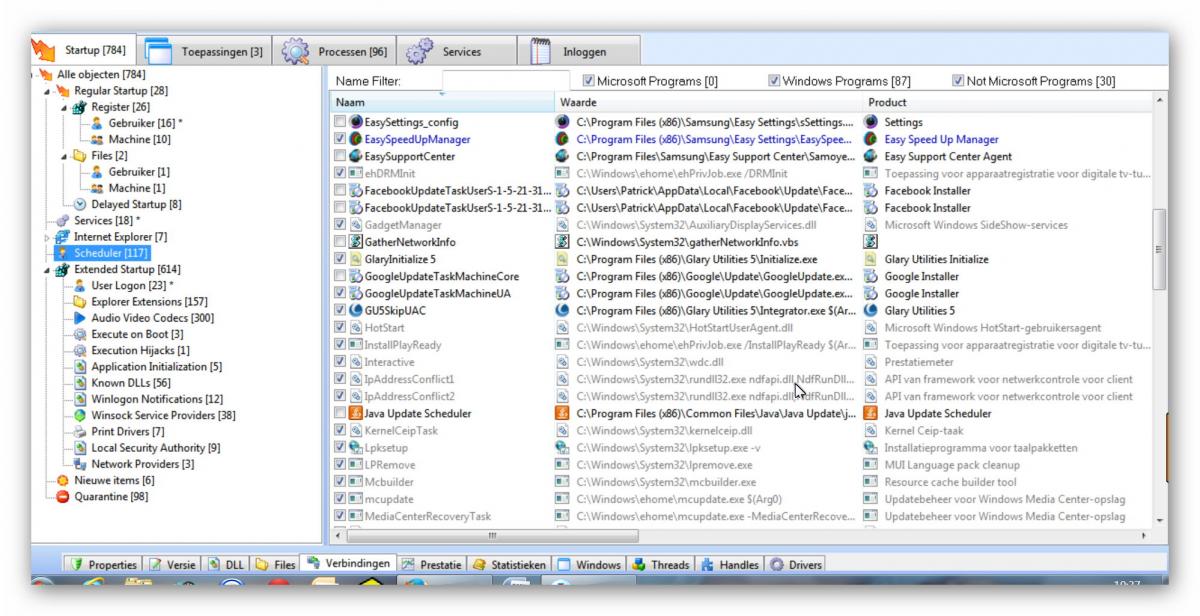Select the "MediaCenterRecoveryTask" row name
The height and width of the screenshot is (616, 1200).
pos(428,516)
